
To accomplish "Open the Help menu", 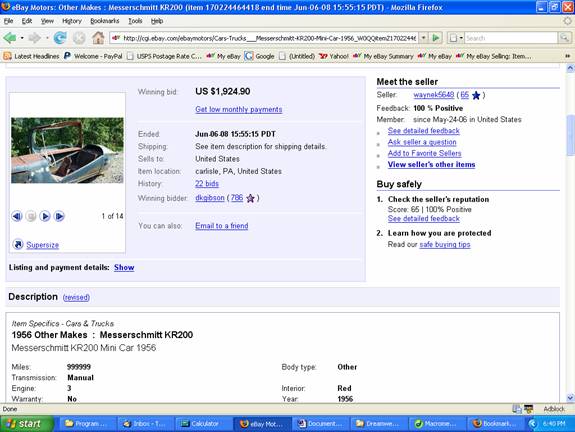I will tap(157, 21).
